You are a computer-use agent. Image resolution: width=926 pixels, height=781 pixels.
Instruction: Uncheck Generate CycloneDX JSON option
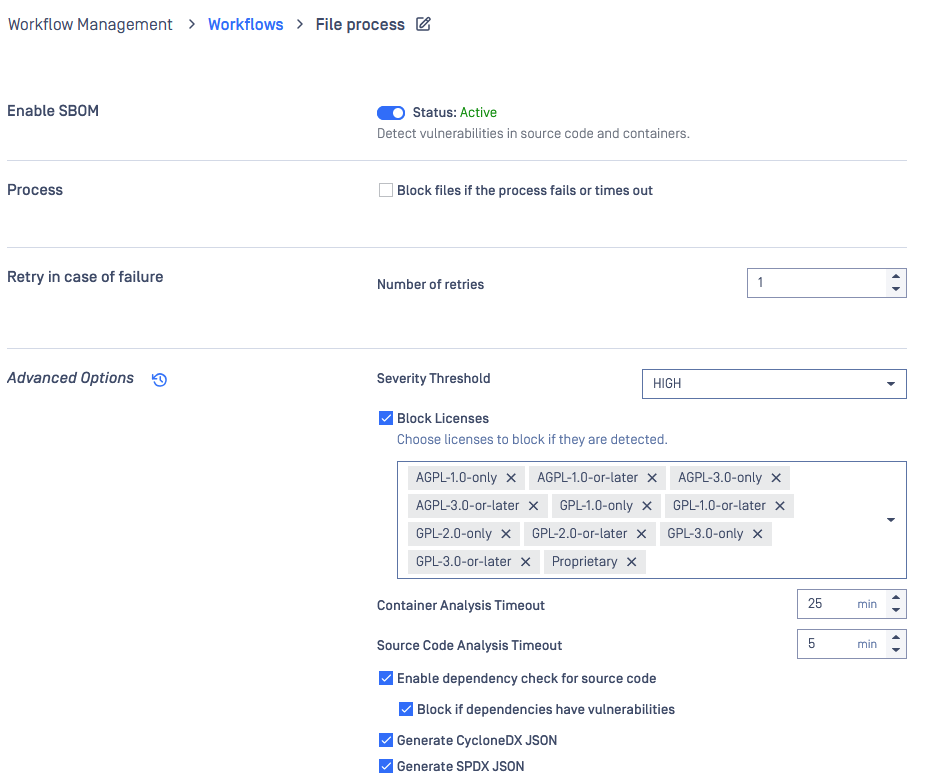(x=386, y=740)
